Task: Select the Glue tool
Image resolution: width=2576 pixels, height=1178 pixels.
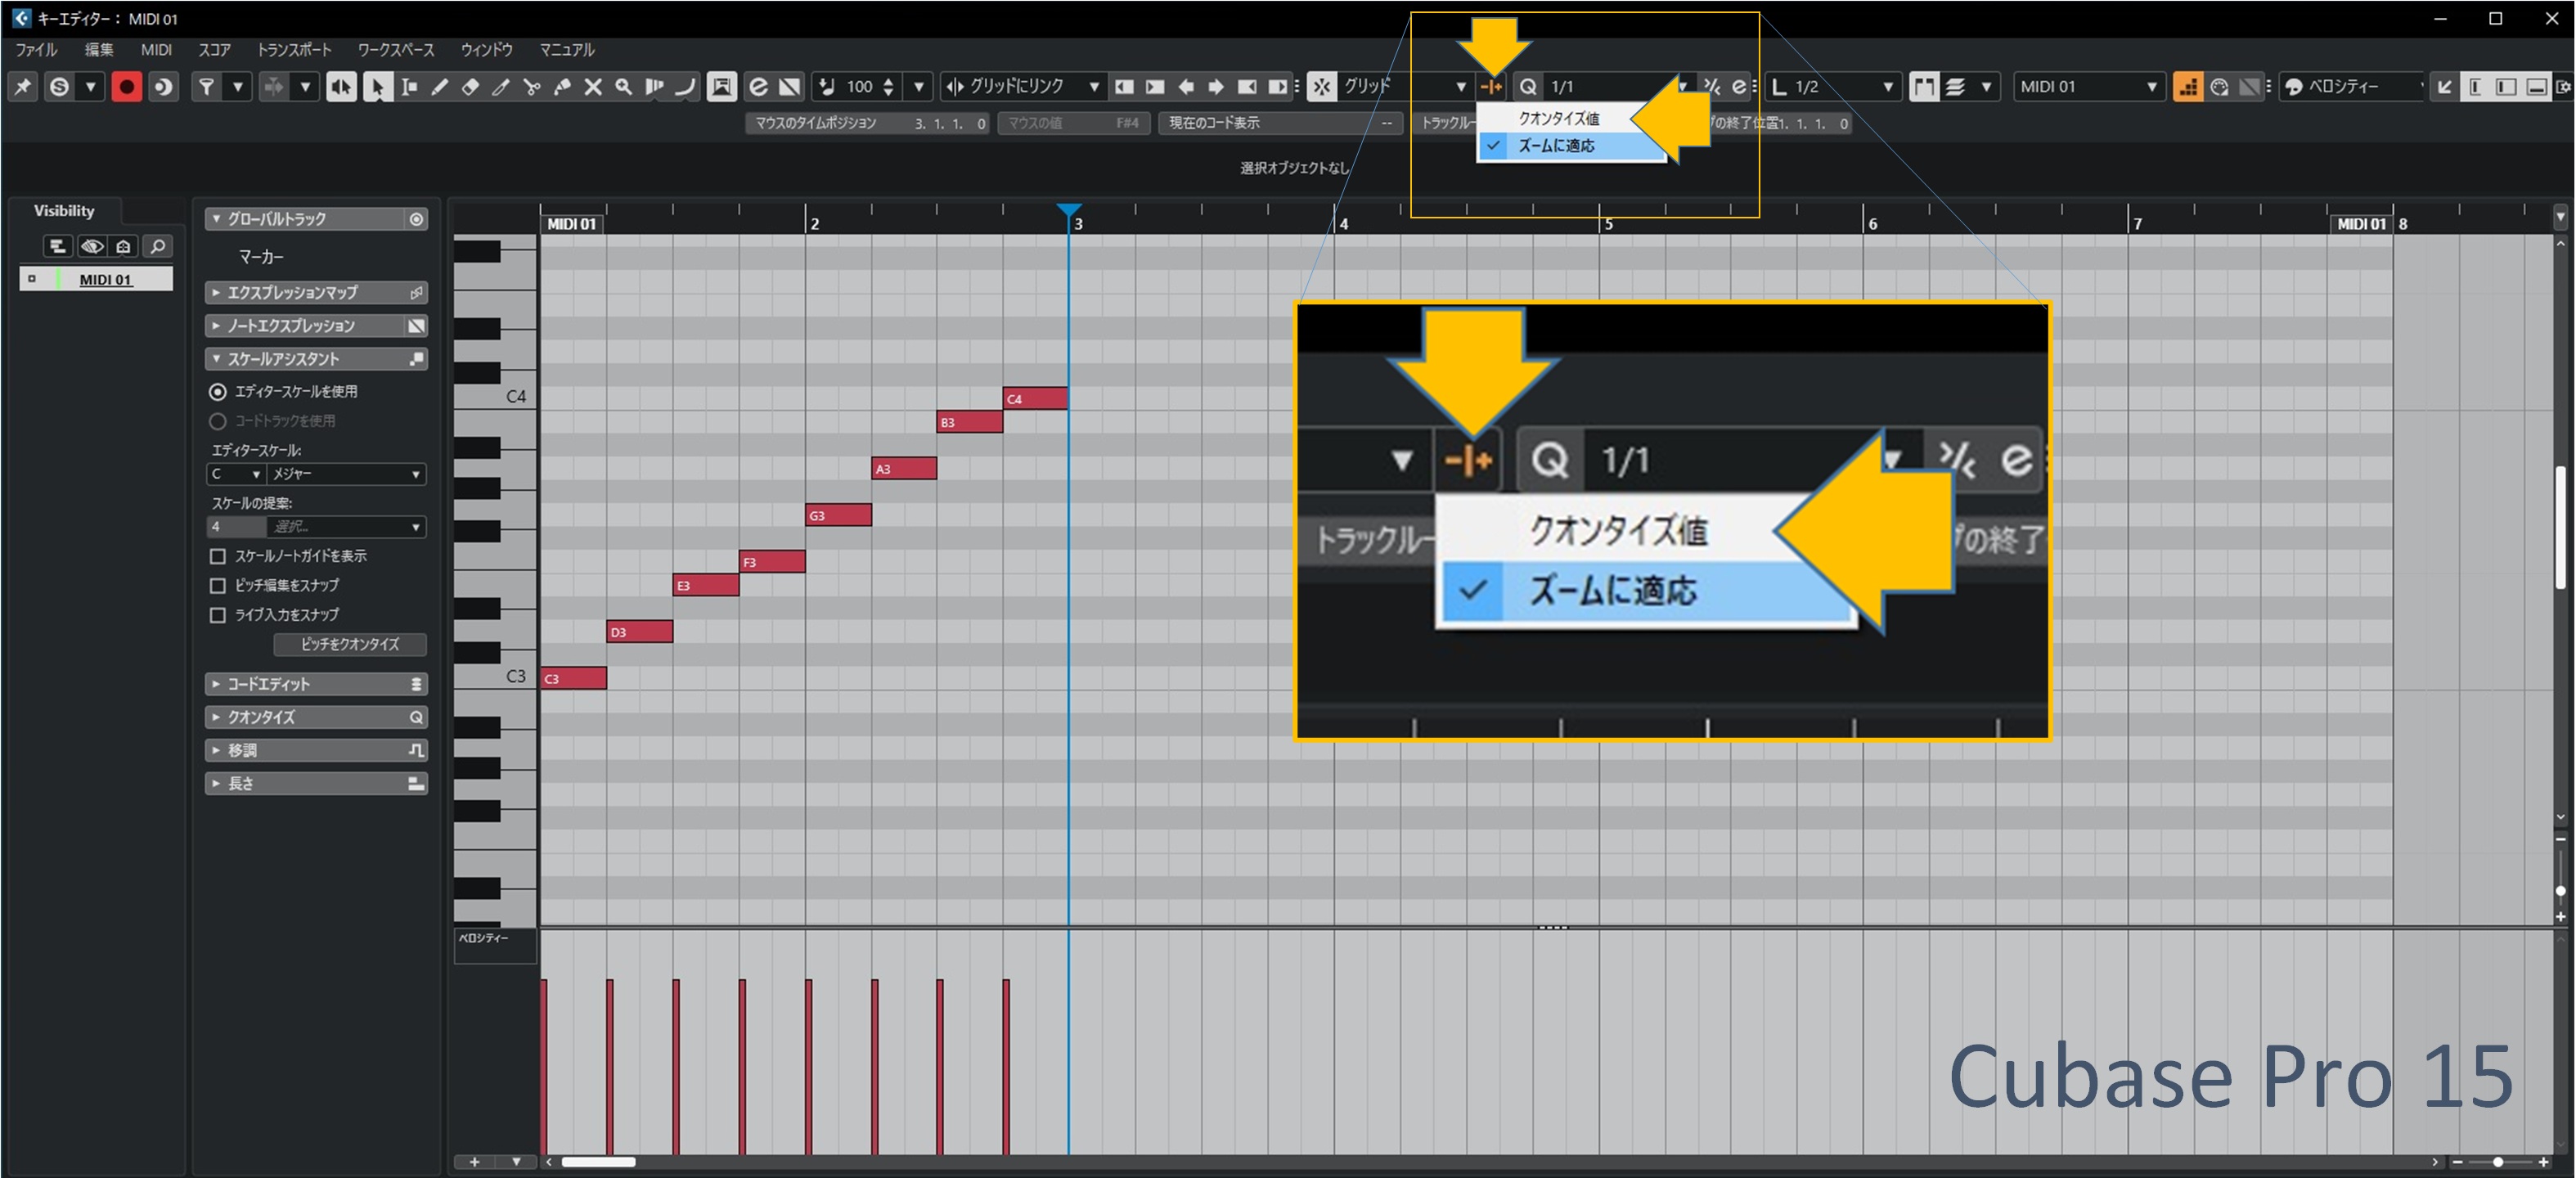Action: pos(563,87)
